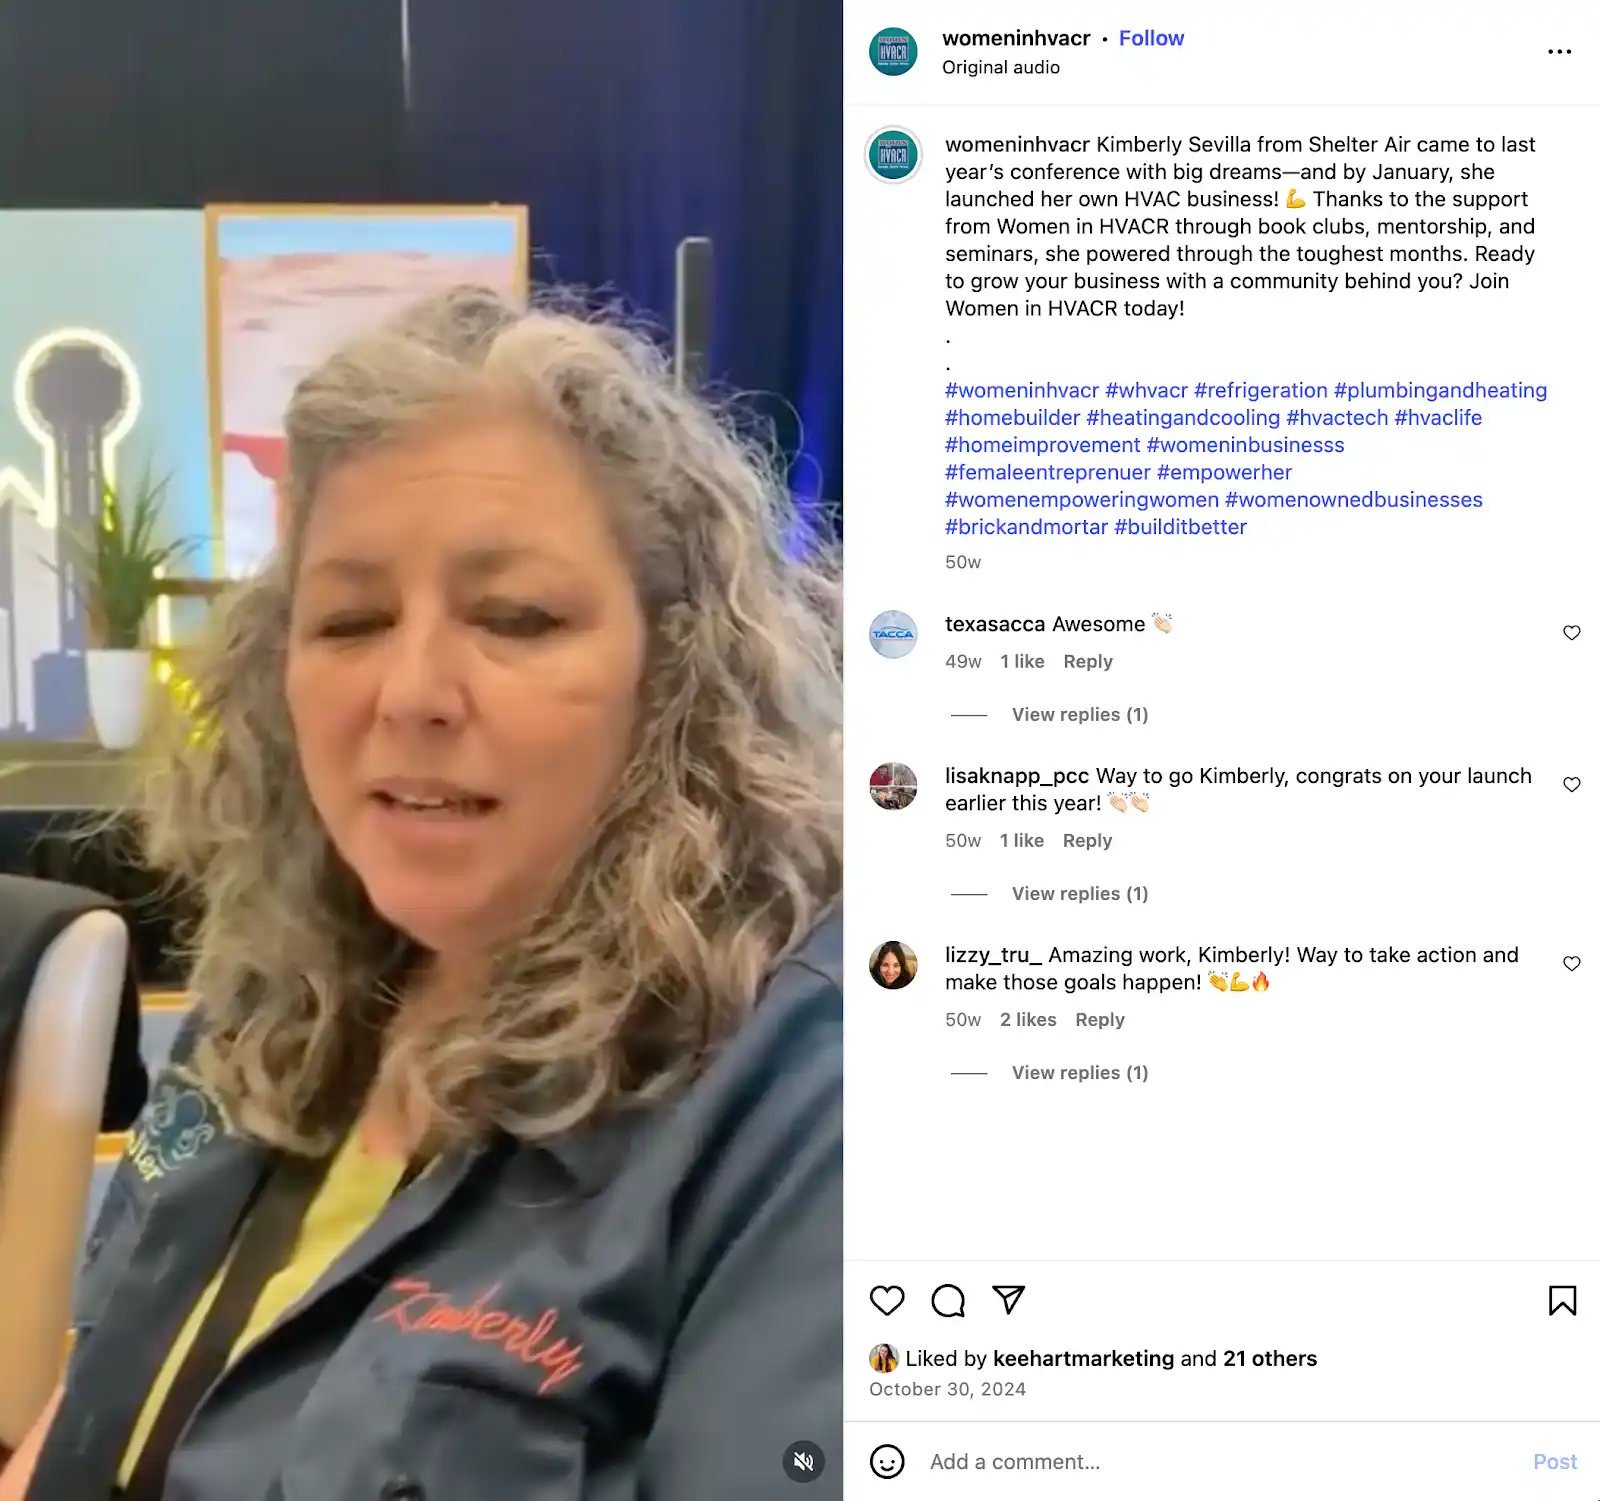Expand replies under texasacca comment
The image size is (1600, 1501).
(x=1080, y=714)
